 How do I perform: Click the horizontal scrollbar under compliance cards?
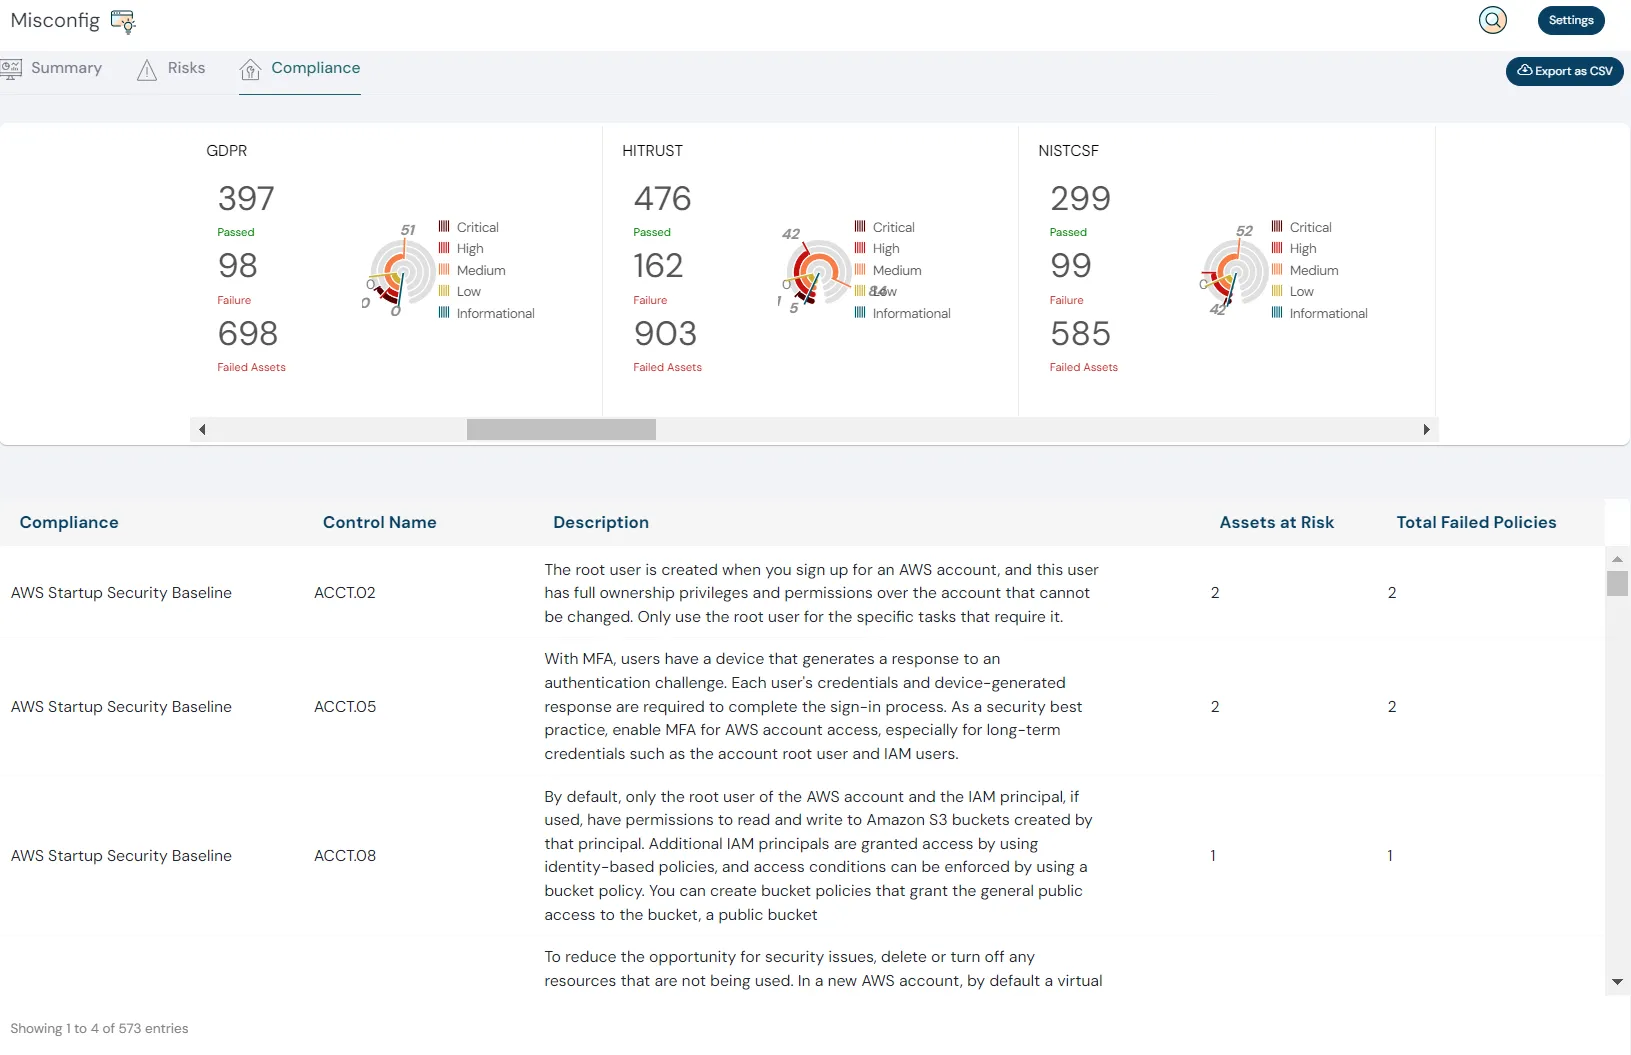click(560, 429)
